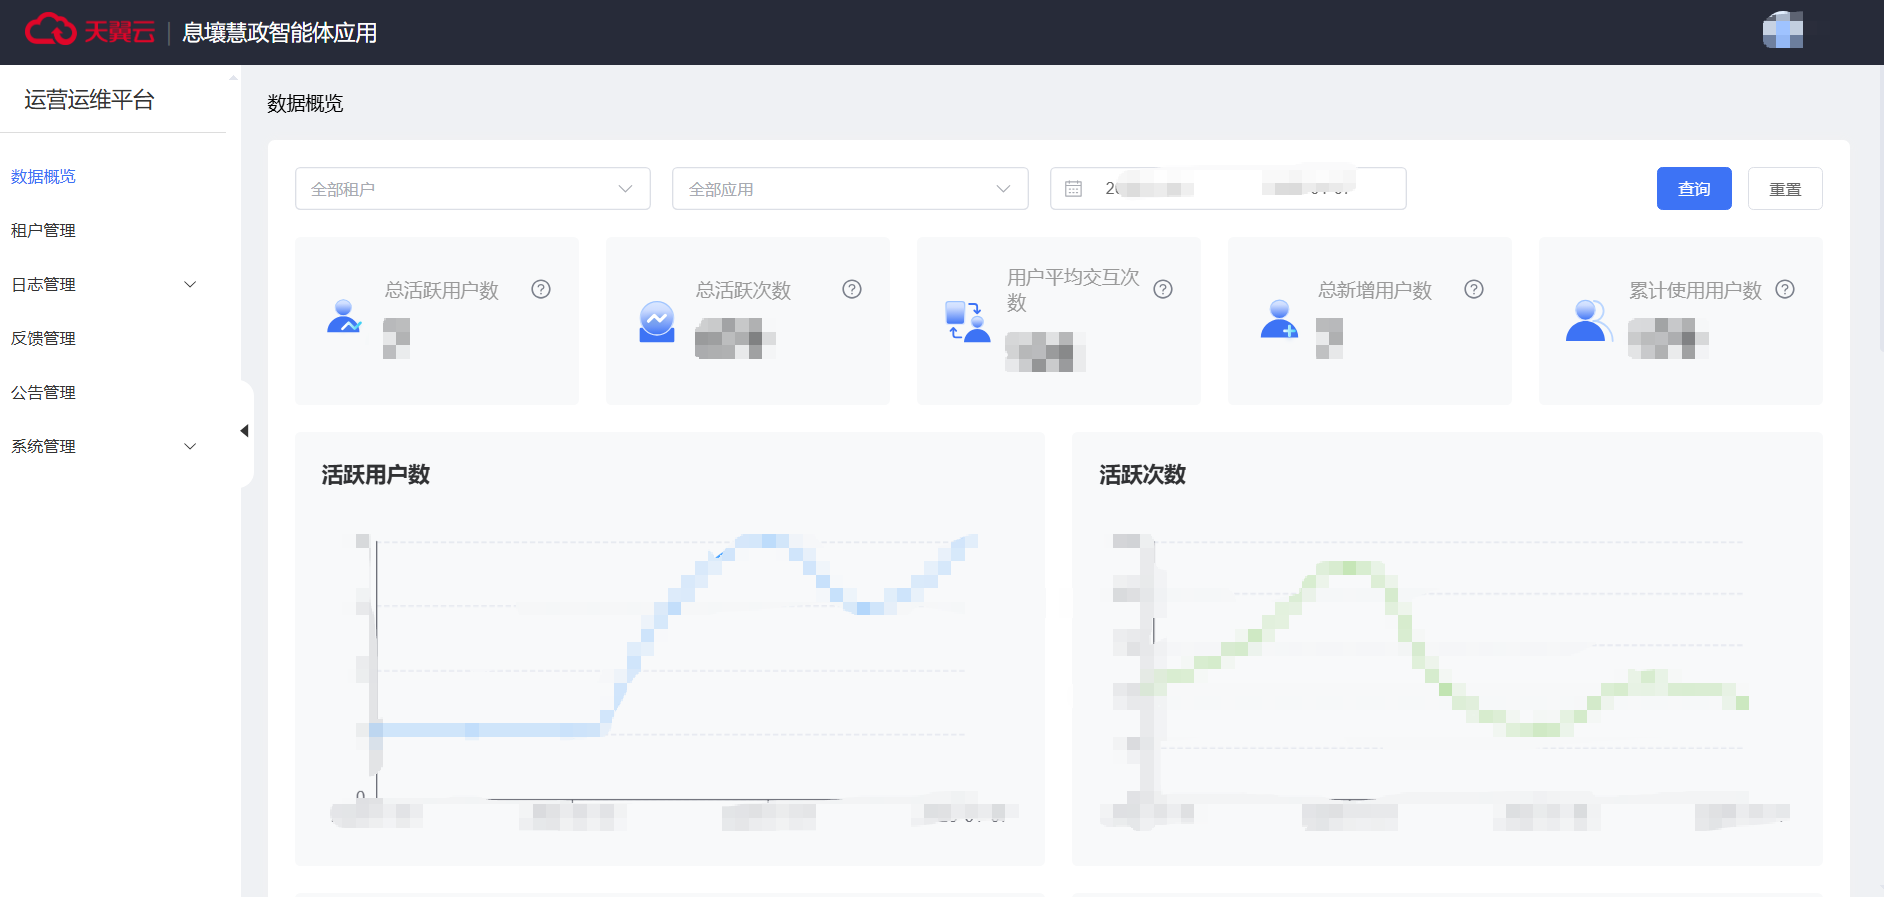The height and width of the screenshot is (897, 1884).
Task: Go to 租户管理 in sidebar
Action: (x=44, y=231)
